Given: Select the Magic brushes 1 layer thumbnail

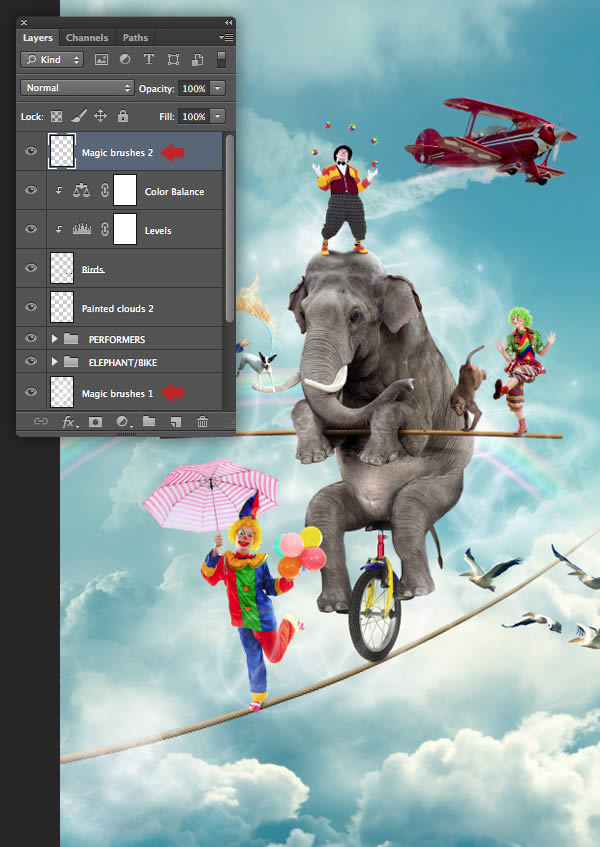Looking at the screenshot, I should (62, 392).
